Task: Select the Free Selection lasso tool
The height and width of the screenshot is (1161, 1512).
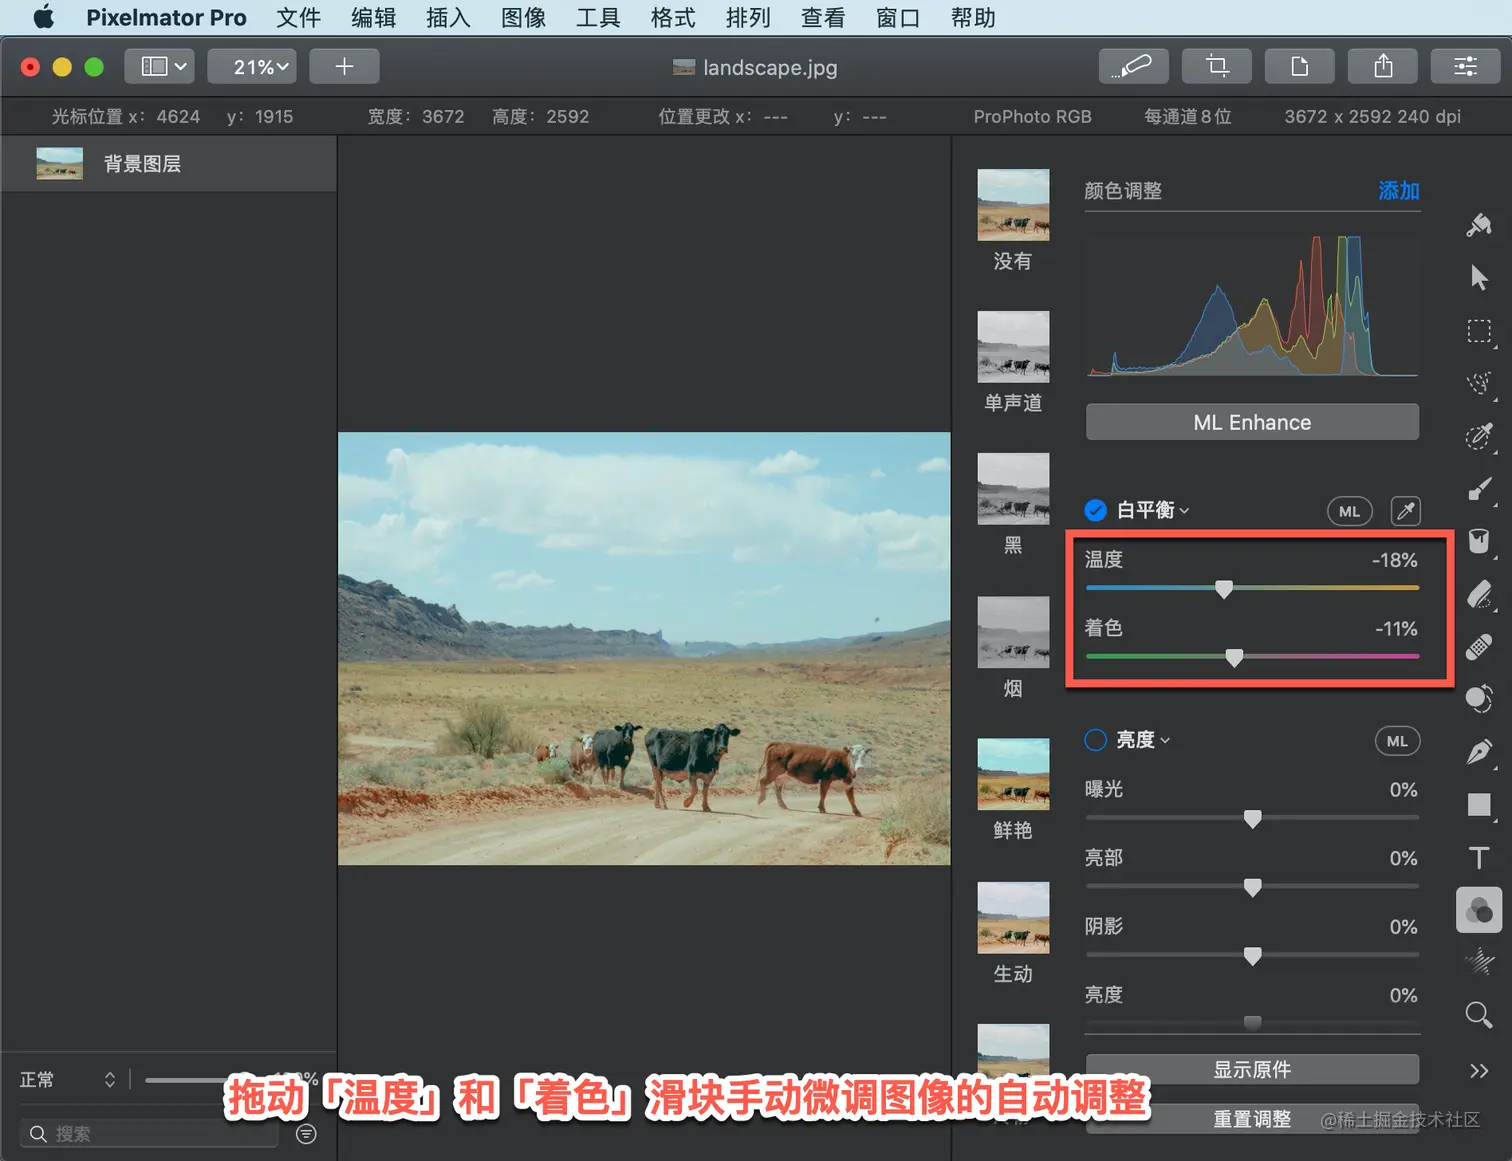Action: pos(1479,383)
